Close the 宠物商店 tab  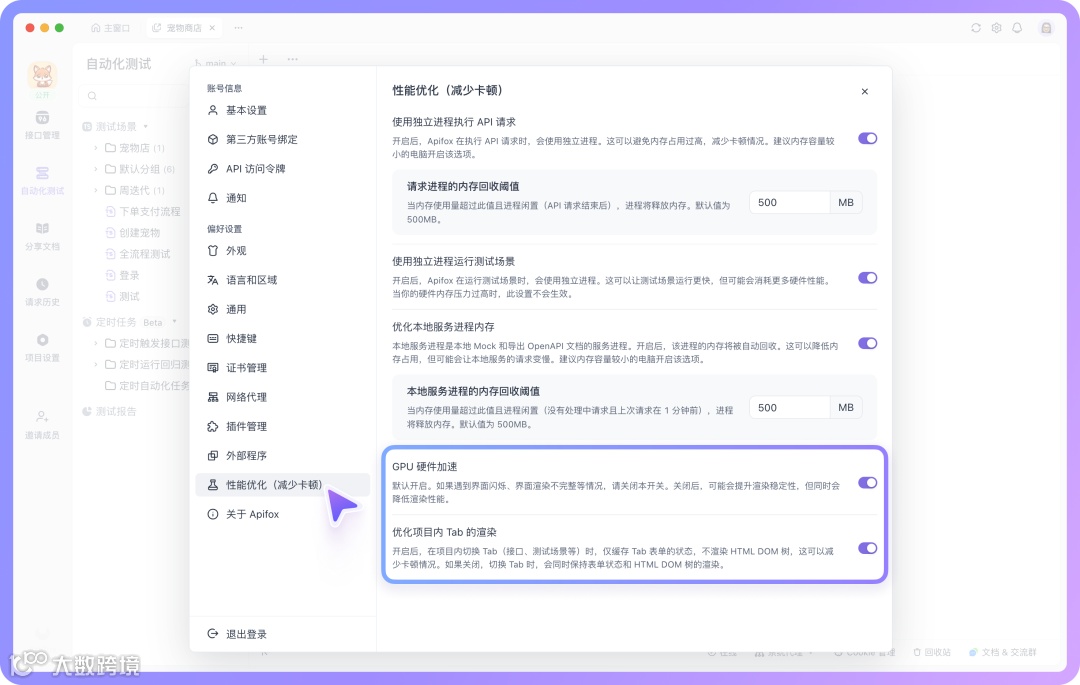pyautogui.click(x=212, y=28)
